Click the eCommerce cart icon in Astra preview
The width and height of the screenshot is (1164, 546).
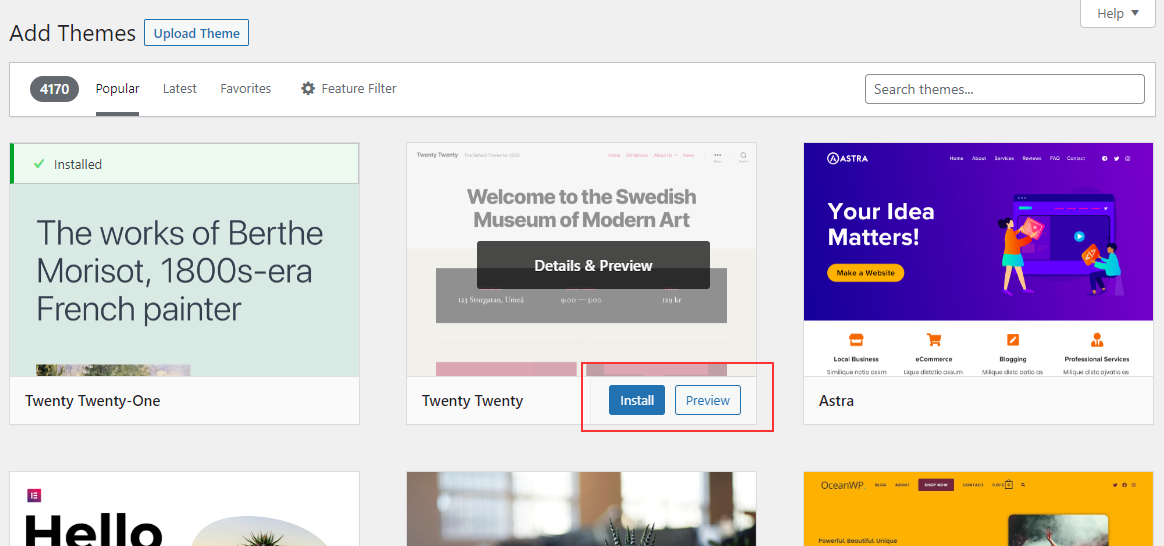[x=934, y=340]
